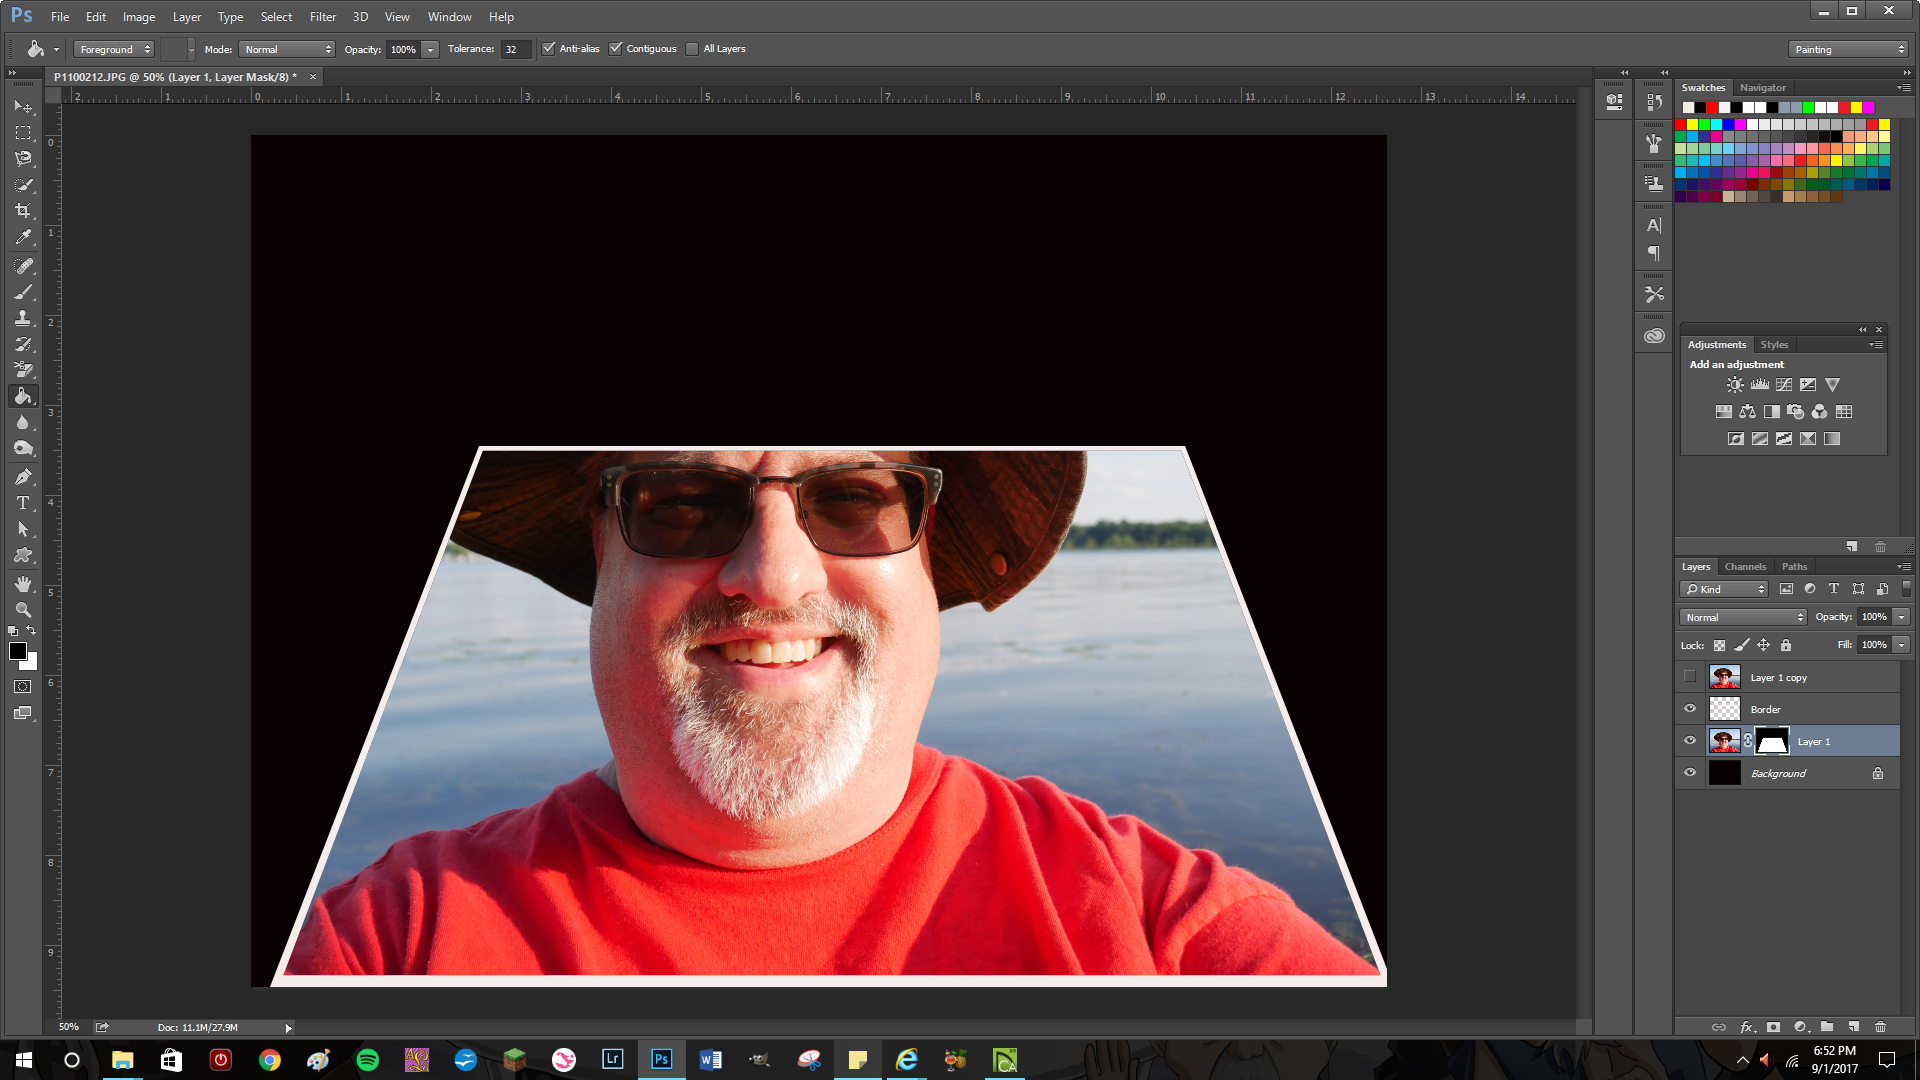This screenshot has width=1920, height=1080.
Task: Click the zoom percentage field in status bar
Action: pos(68,1027)
